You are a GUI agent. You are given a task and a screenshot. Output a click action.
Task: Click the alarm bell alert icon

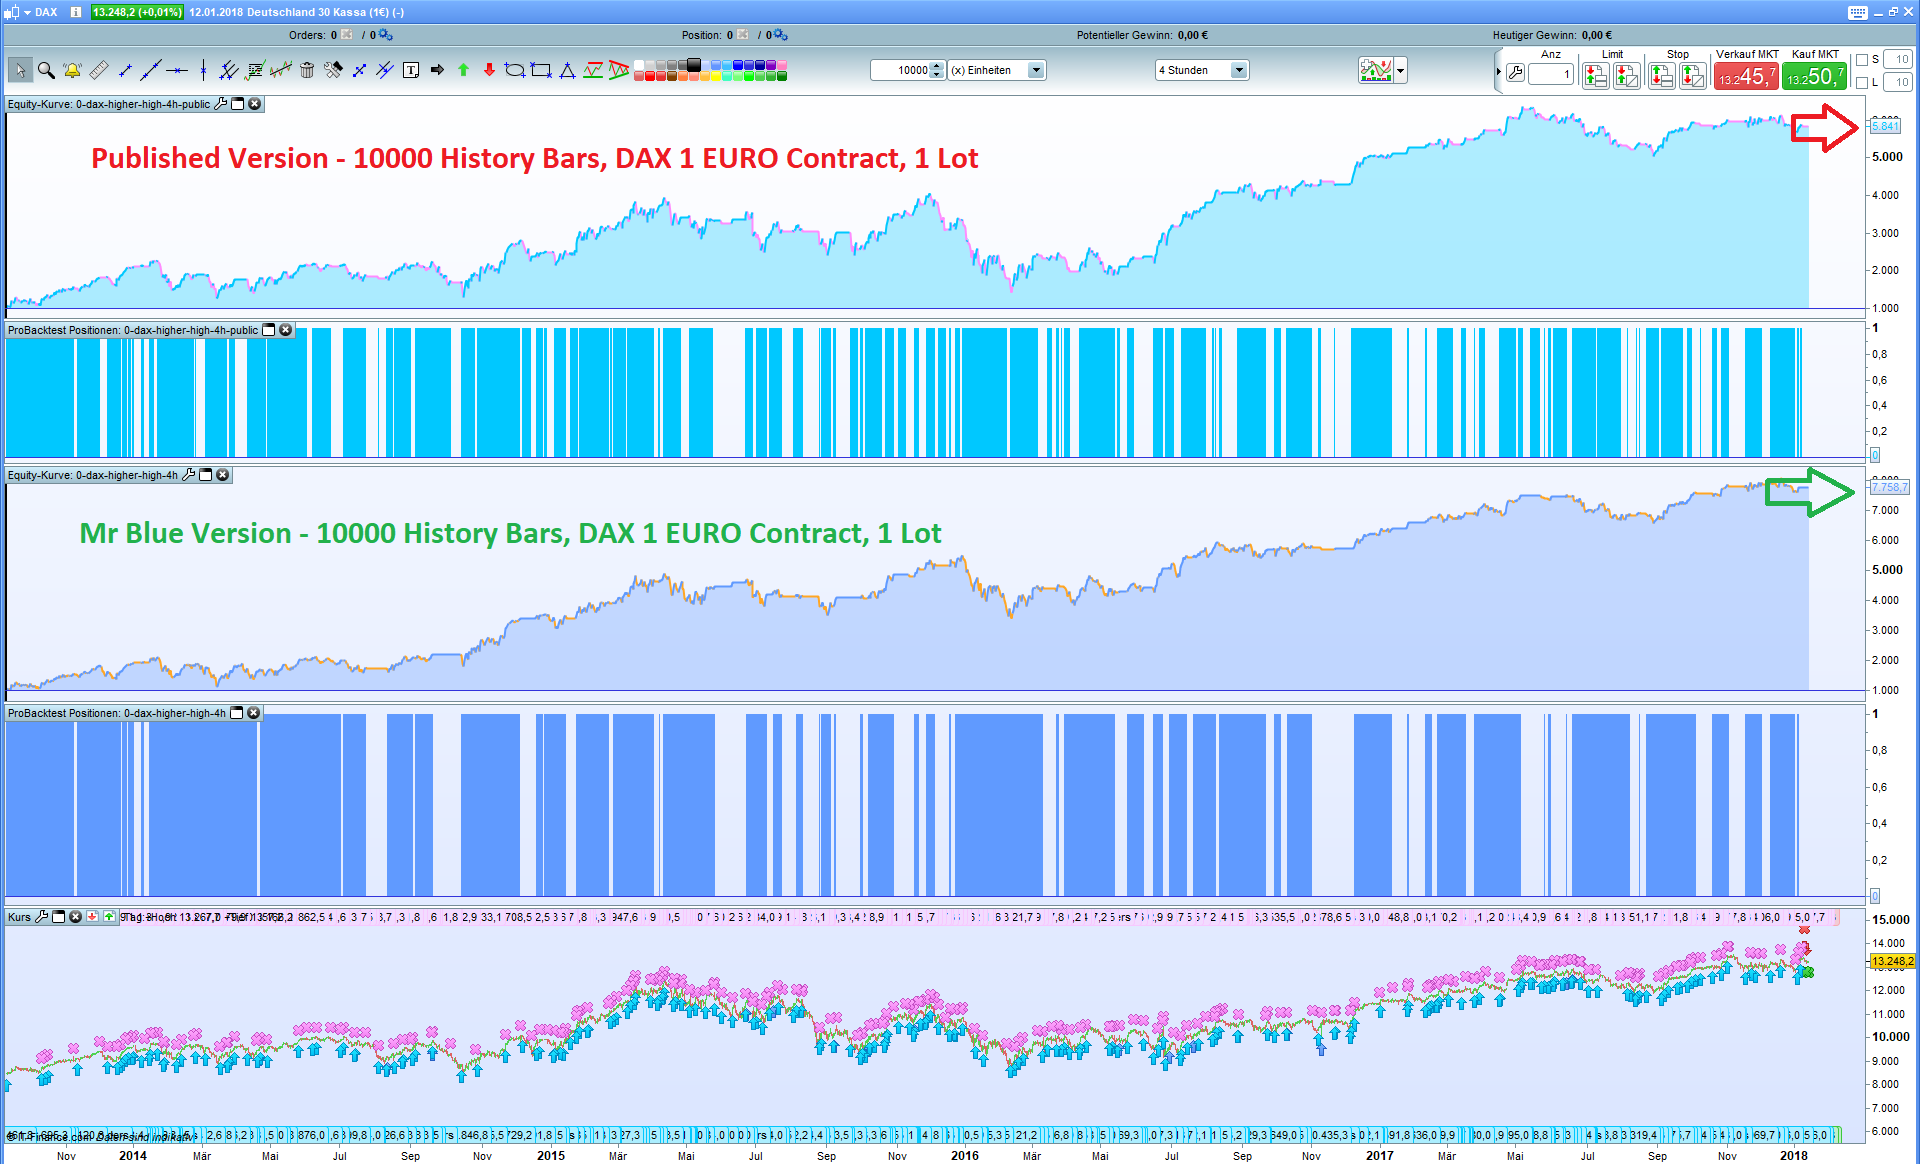tap(72, 70)
